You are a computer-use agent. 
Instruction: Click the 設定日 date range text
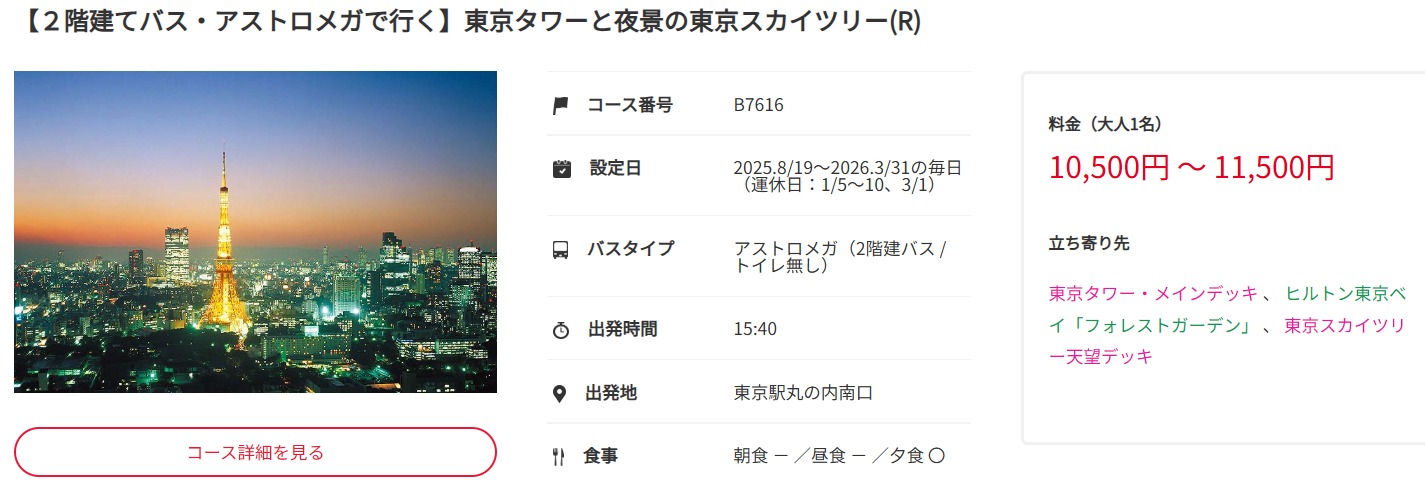point(848,176)
